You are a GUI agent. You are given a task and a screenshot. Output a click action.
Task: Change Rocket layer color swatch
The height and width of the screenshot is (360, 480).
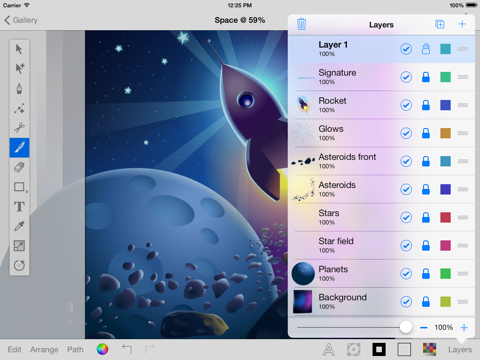[x=445, y=105]
